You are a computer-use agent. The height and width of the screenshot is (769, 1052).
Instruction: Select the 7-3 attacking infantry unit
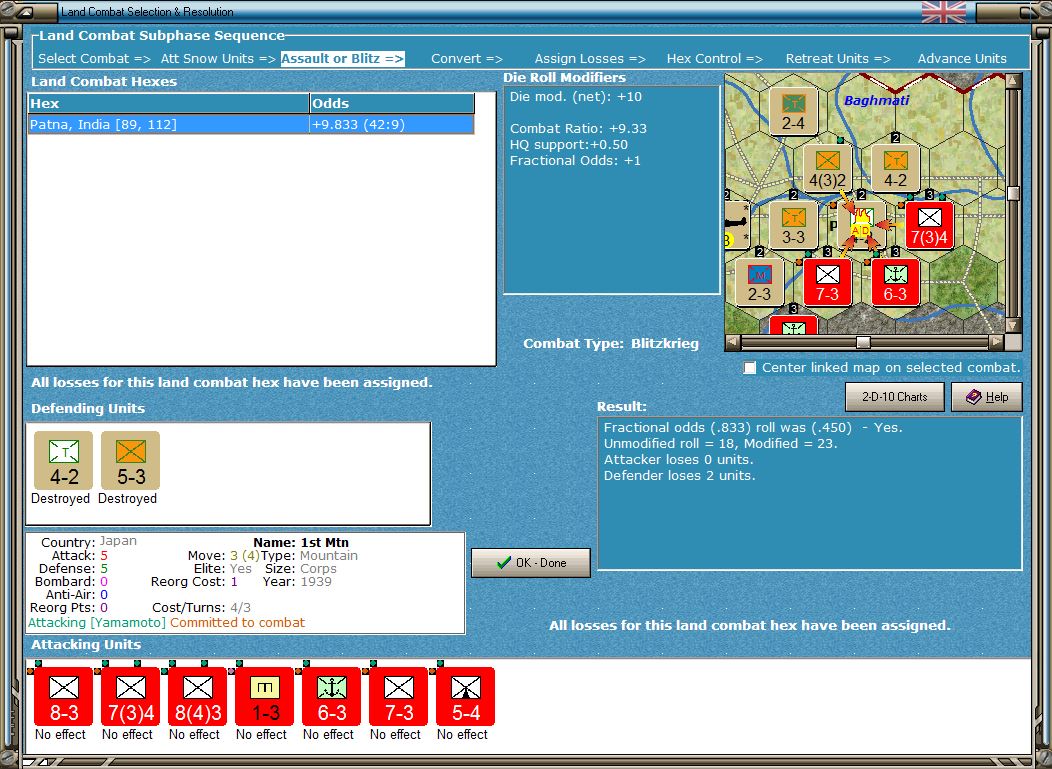pyautogui.click(x=399, y=697)
